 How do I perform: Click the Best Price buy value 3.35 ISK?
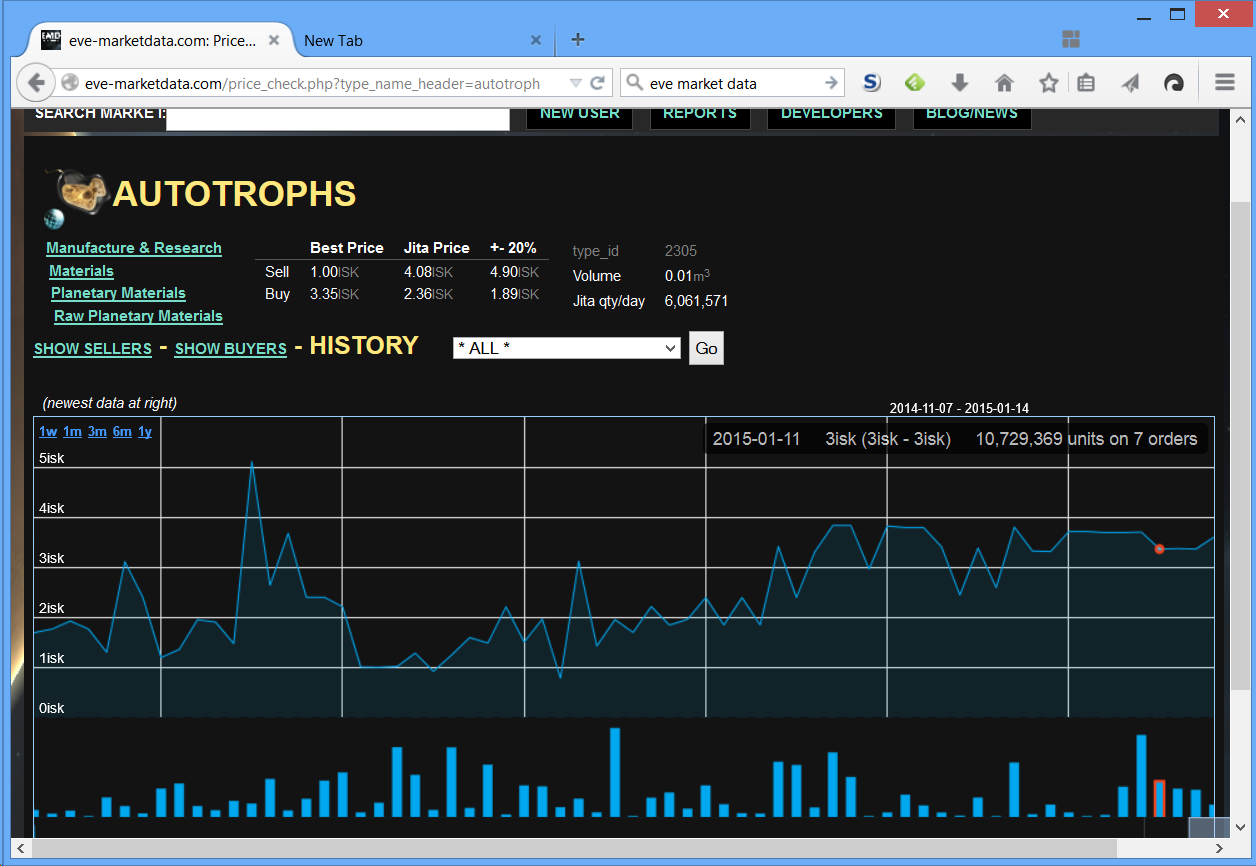click(x=334, y=294)
